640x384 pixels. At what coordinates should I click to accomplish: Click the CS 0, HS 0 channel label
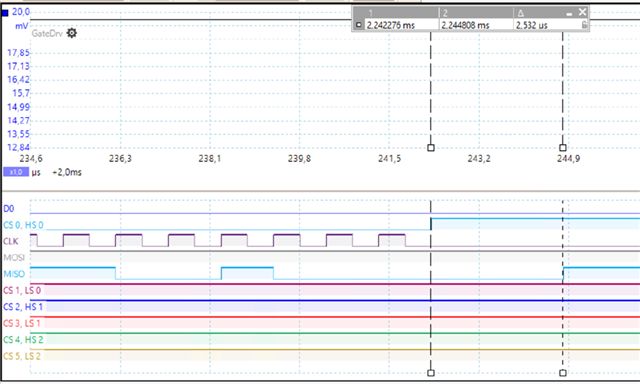(23, 225)
